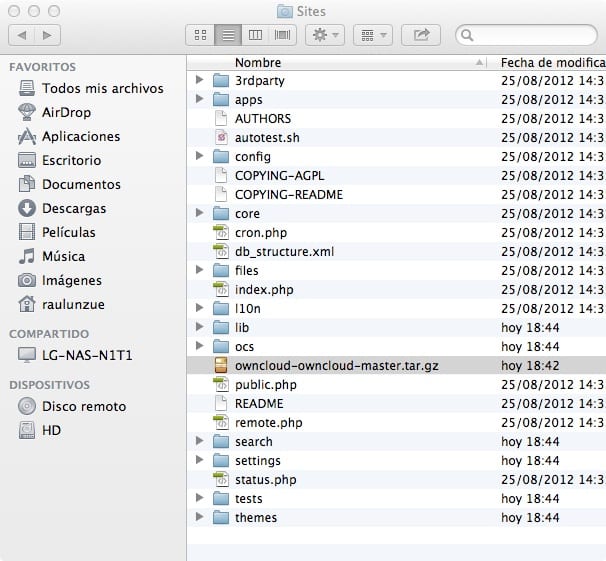Select owncloud-owncloud-master.tar.gz file

pyautogui.click(x=336, y=365)
